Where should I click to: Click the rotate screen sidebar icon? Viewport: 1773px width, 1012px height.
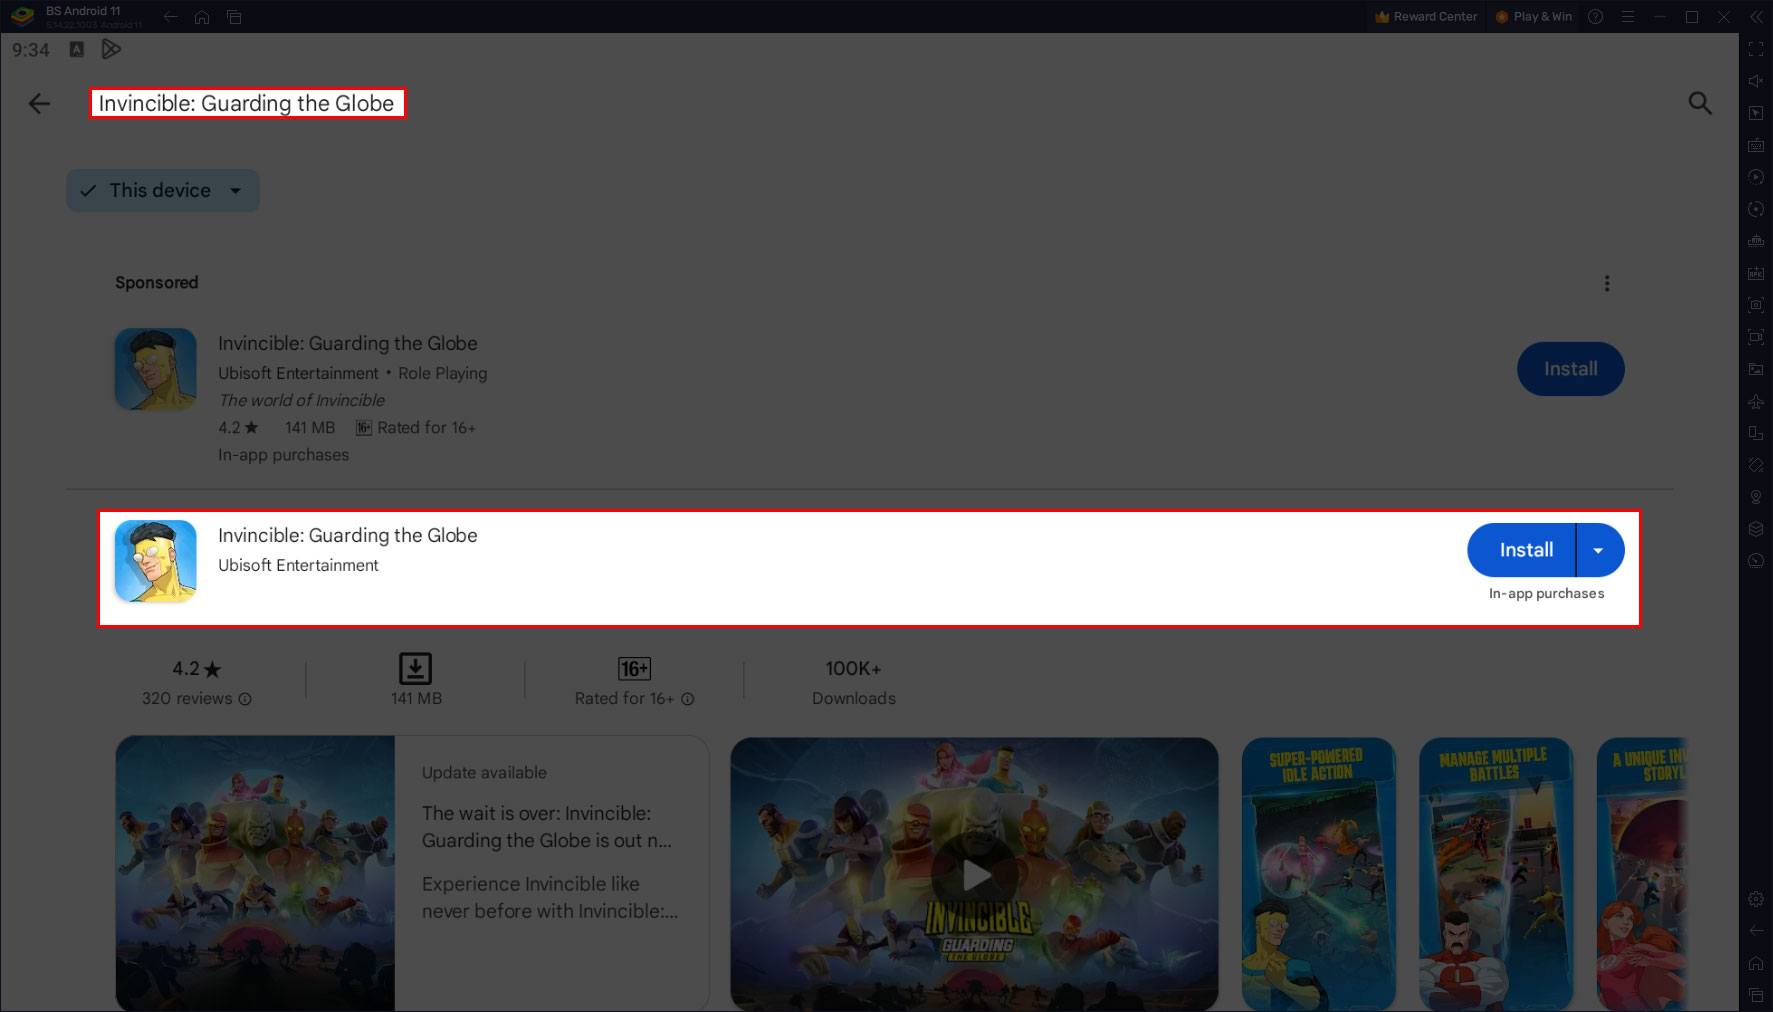tap(1756, 433)
